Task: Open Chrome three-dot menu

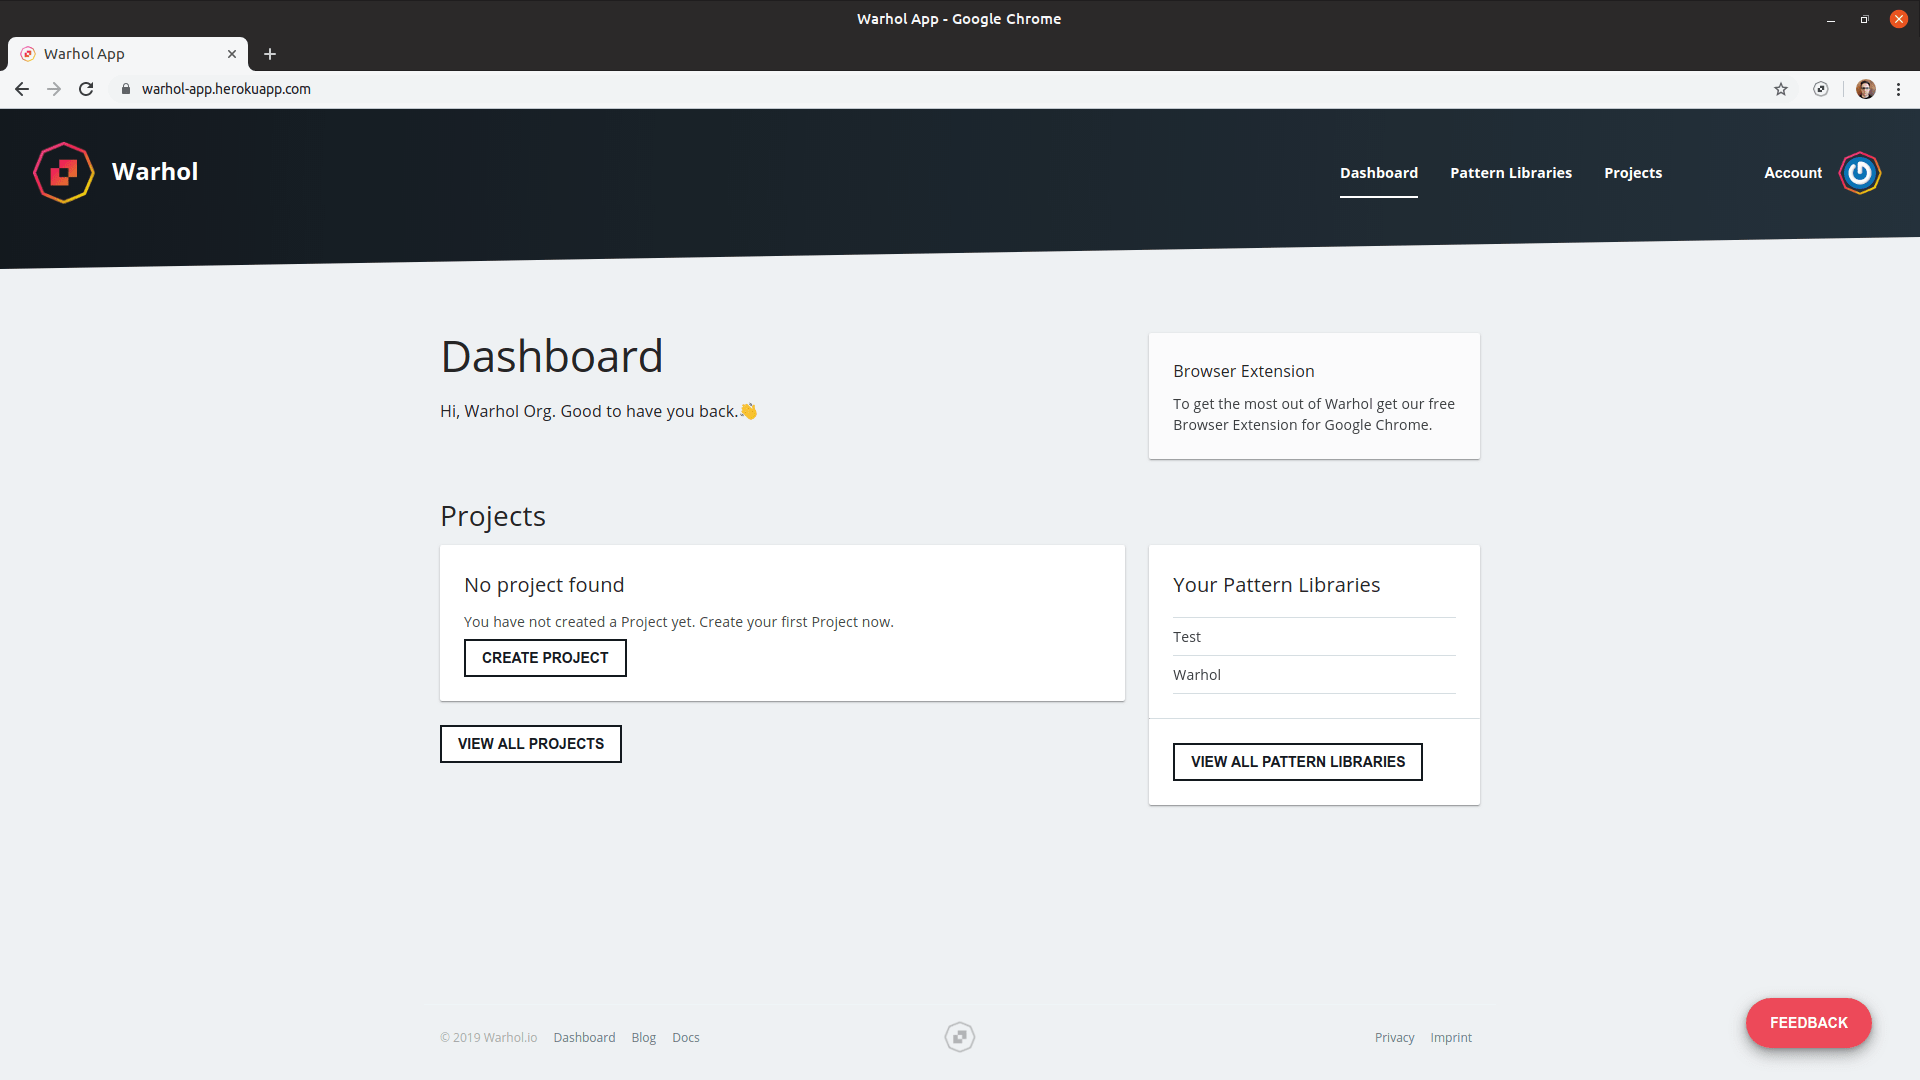Action: [x=1898, y=89]
